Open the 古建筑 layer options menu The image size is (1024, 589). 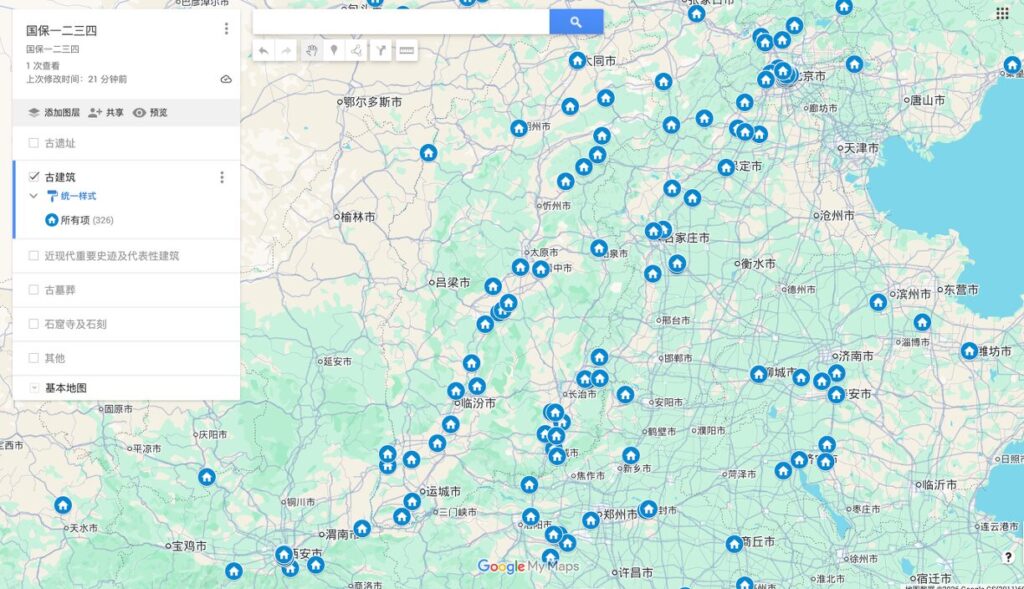pos(222,178)
